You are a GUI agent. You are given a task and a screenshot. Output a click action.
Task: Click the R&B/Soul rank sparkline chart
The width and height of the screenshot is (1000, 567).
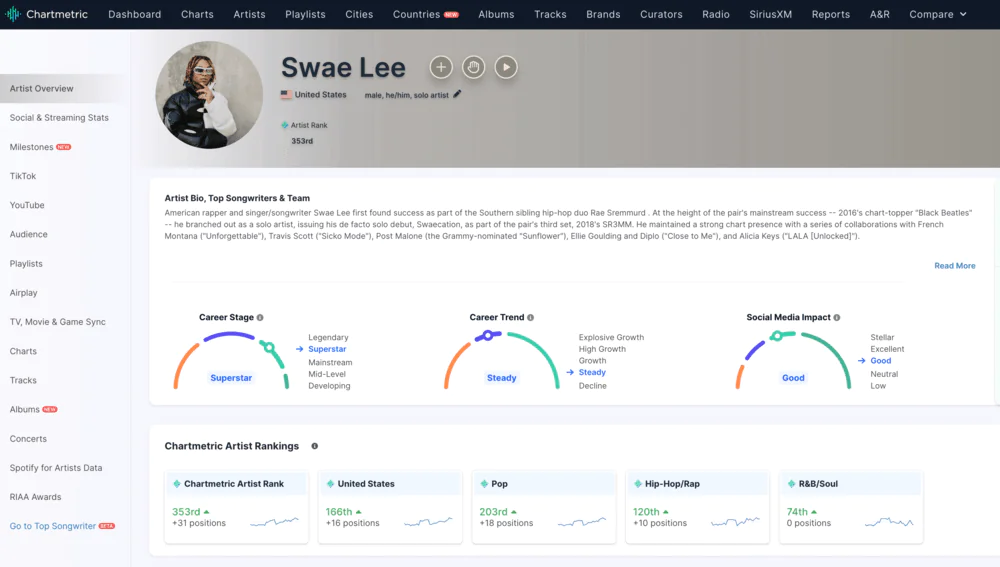(889, 522)
